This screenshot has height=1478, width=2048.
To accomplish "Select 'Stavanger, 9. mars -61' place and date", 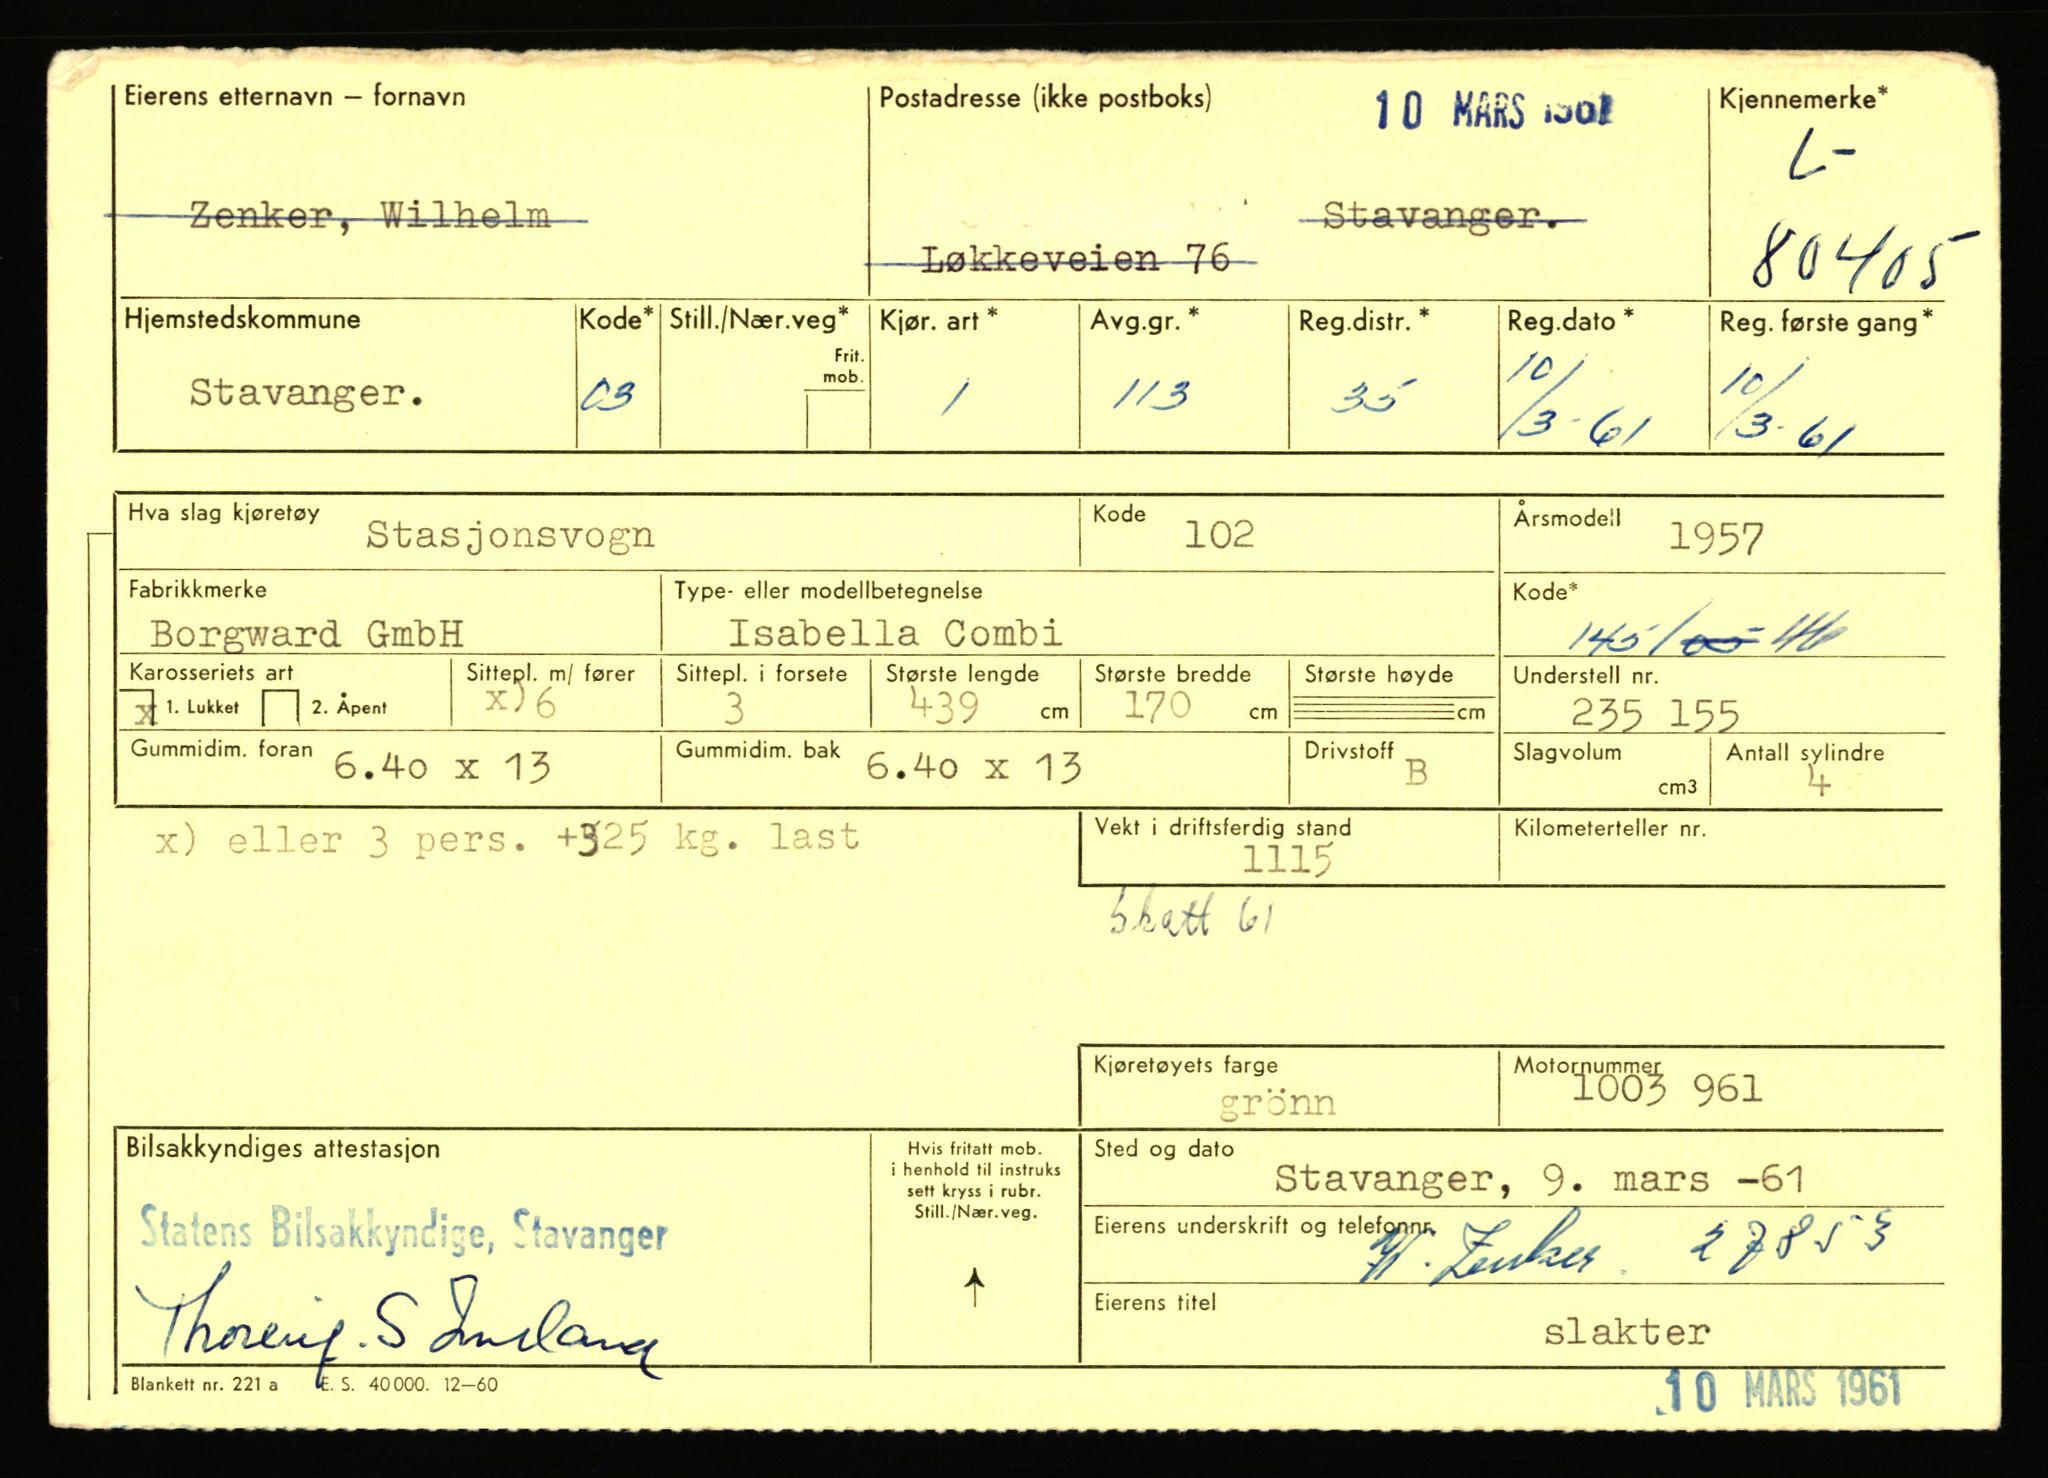I will (1539, 1180).
